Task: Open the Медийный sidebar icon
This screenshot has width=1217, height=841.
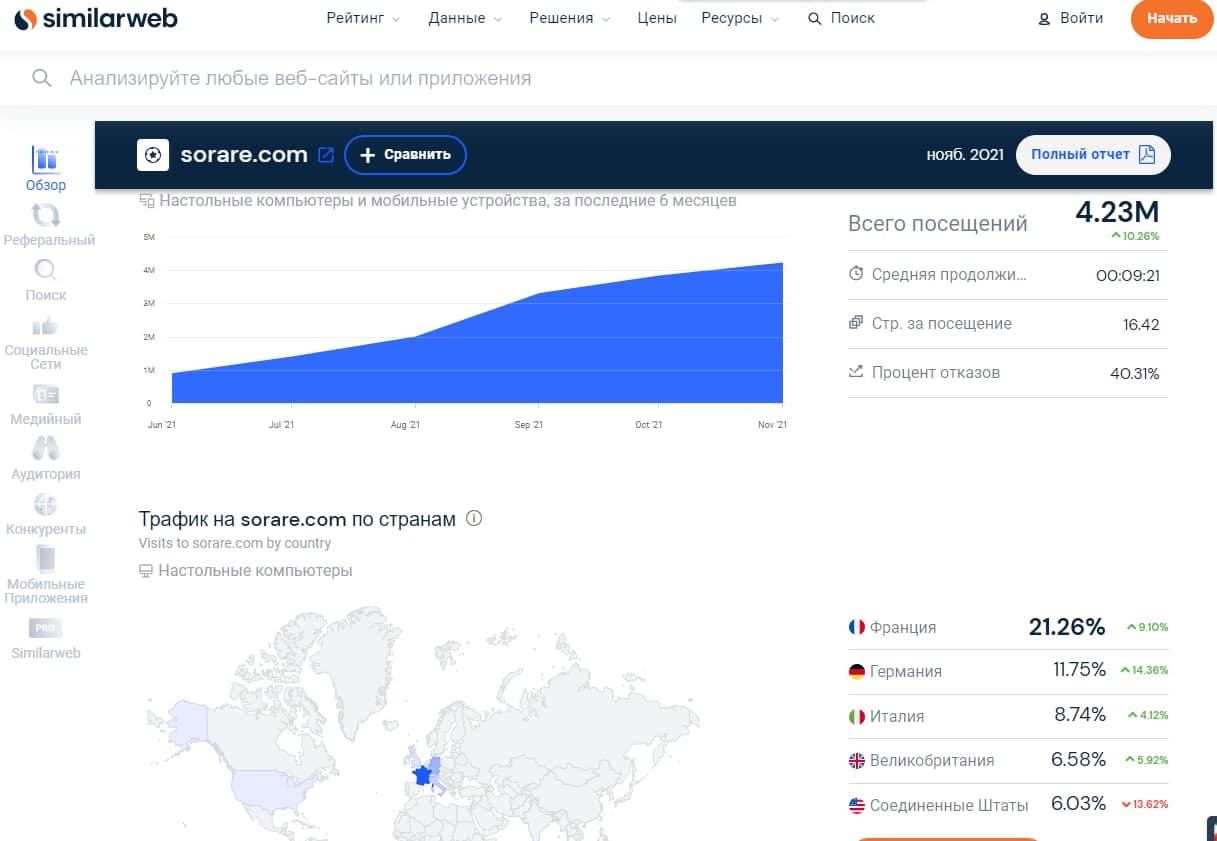Action: [46, 394]
